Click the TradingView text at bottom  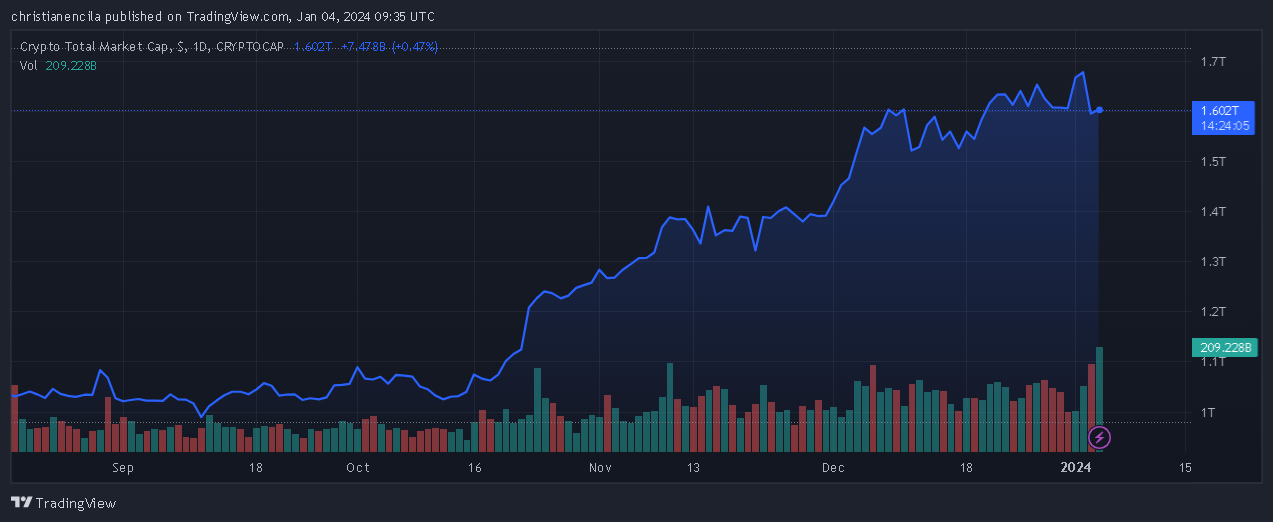pos(76,503)
